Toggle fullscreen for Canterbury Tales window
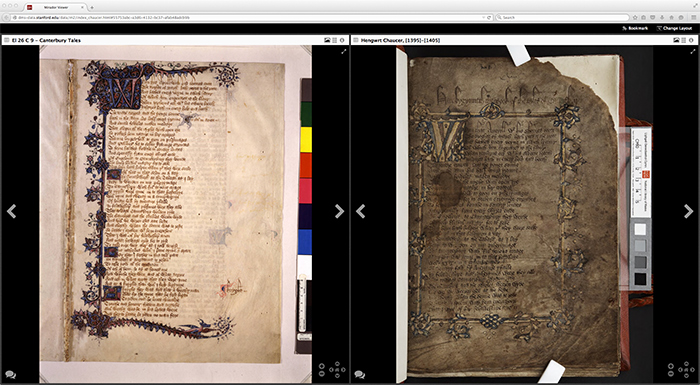The image size is (700, 385). (x=344, y=52)
